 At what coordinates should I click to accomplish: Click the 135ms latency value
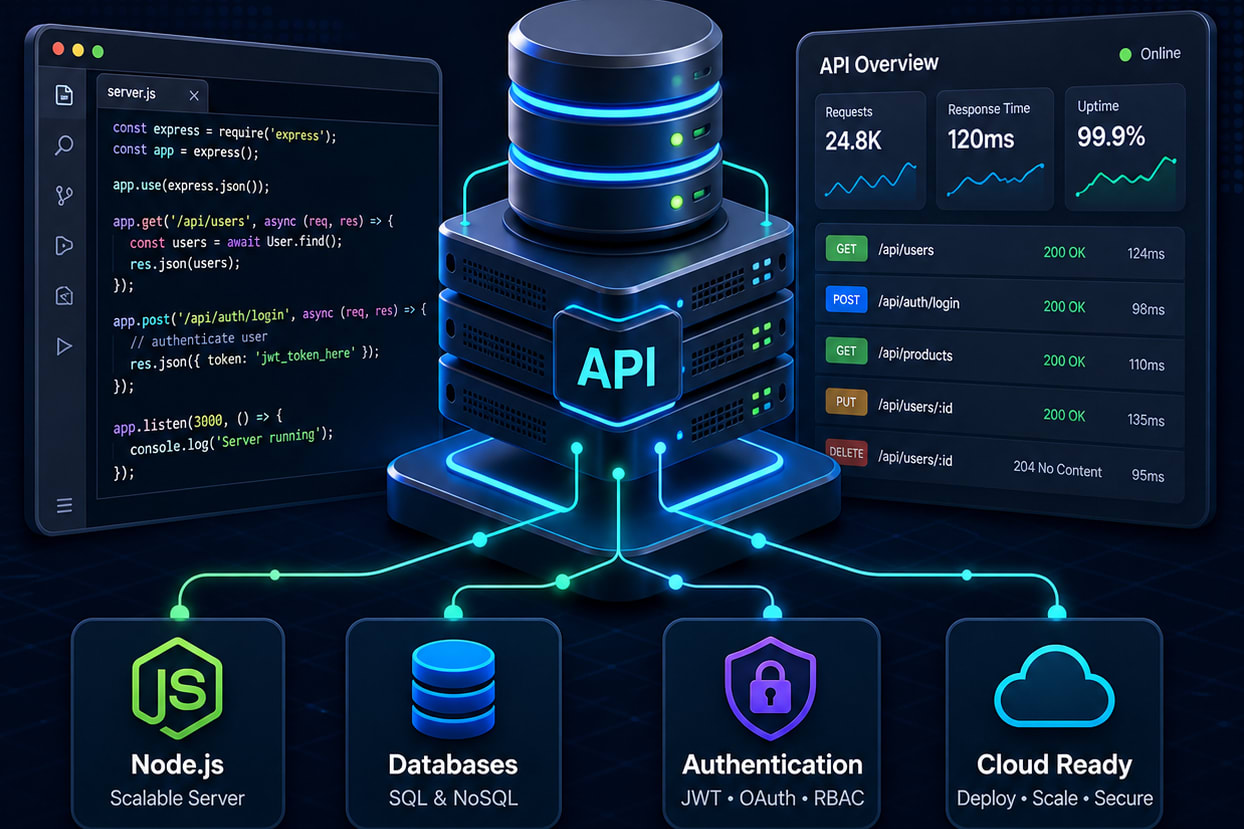(x=1146, y=420)
